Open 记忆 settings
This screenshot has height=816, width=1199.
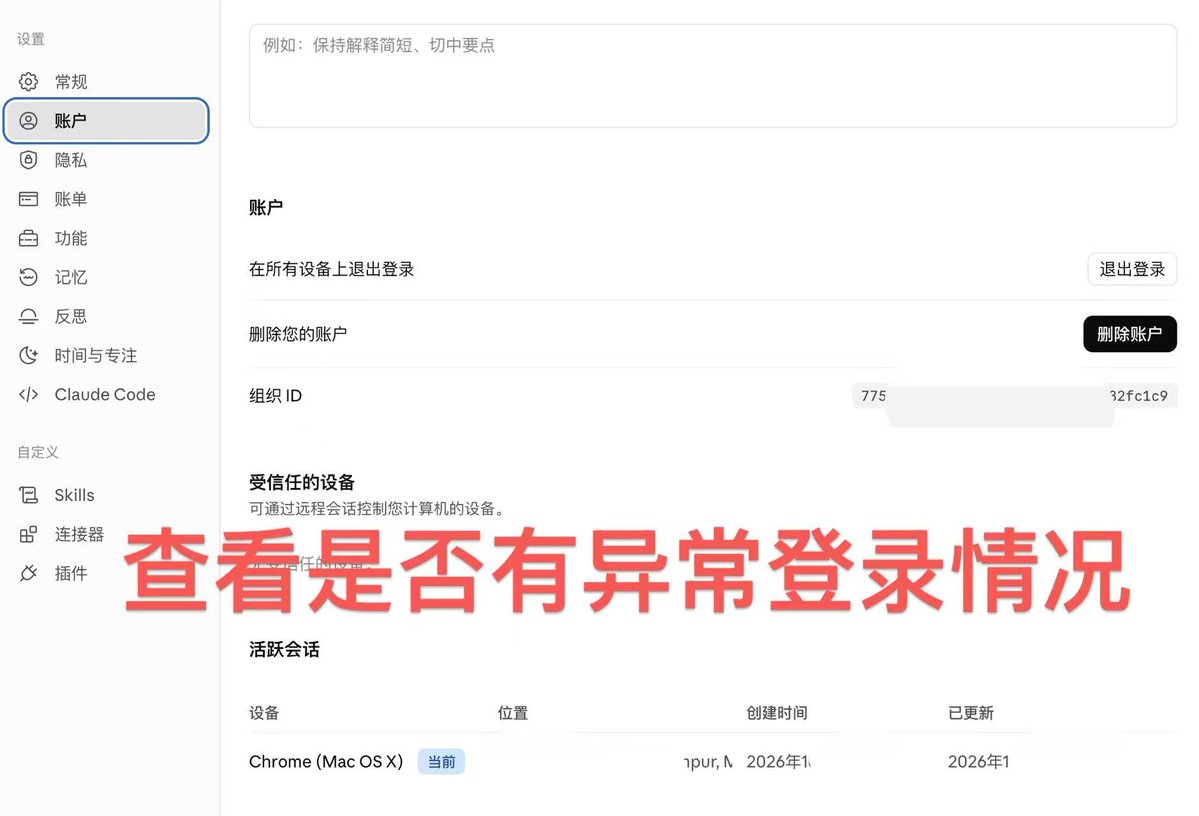click(106, 277)
